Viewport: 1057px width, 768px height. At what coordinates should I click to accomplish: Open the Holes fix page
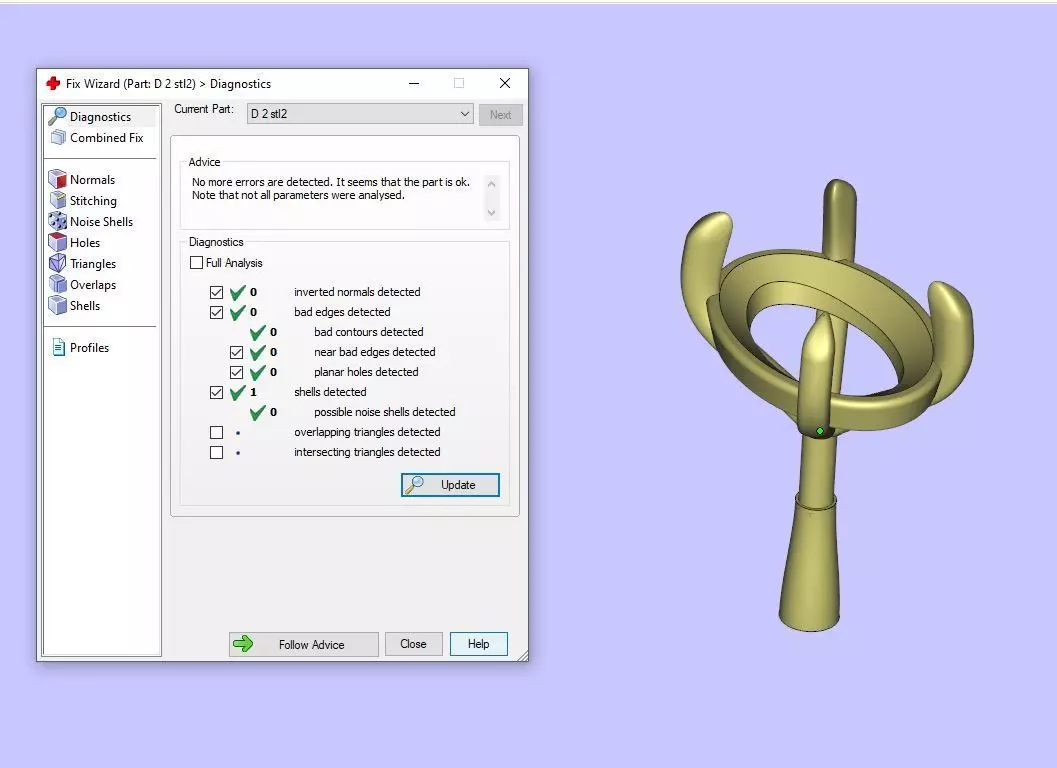point(85,242)
